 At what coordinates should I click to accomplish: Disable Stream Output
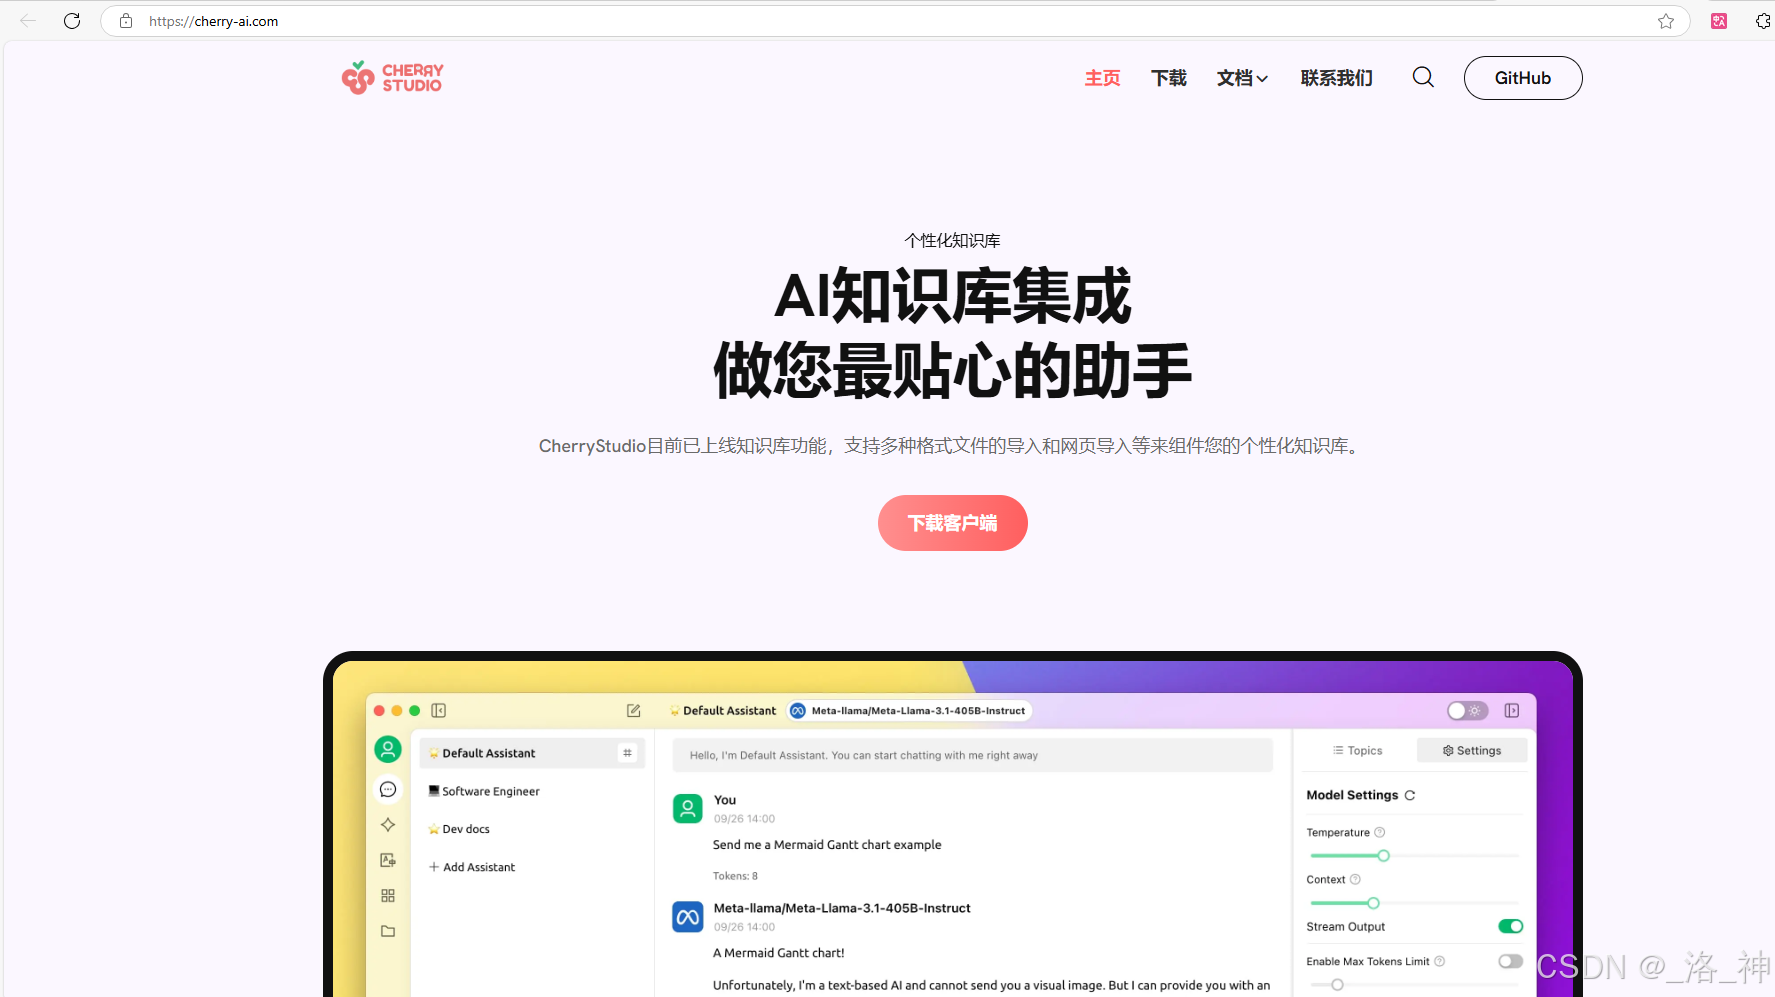coord(1509,926)
